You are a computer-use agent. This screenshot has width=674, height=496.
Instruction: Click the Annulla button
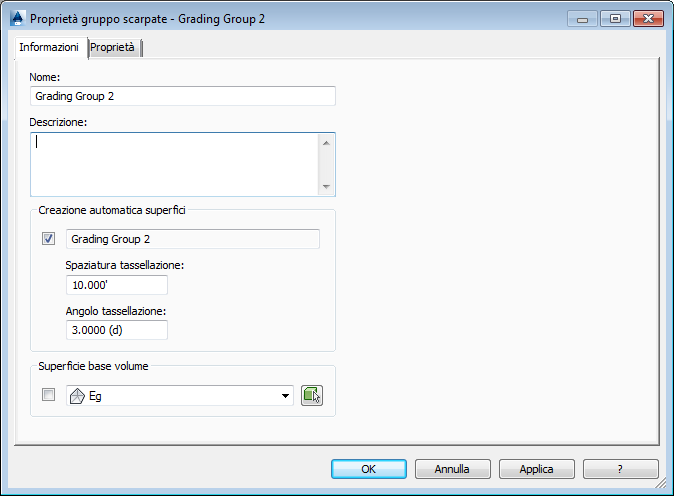click(452, 468)
